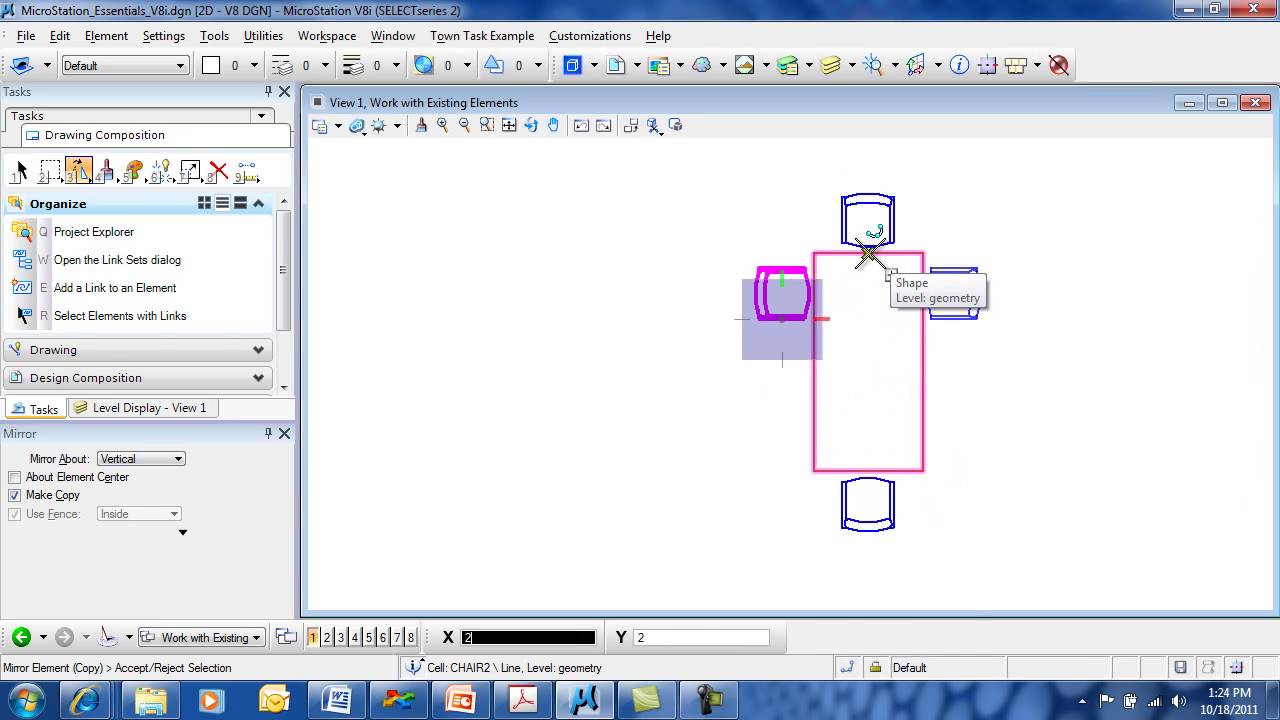Screen dimensions: 1280x720
Task: Toggle view 6 on in view toggles
Action: click(x=383, y=637)
